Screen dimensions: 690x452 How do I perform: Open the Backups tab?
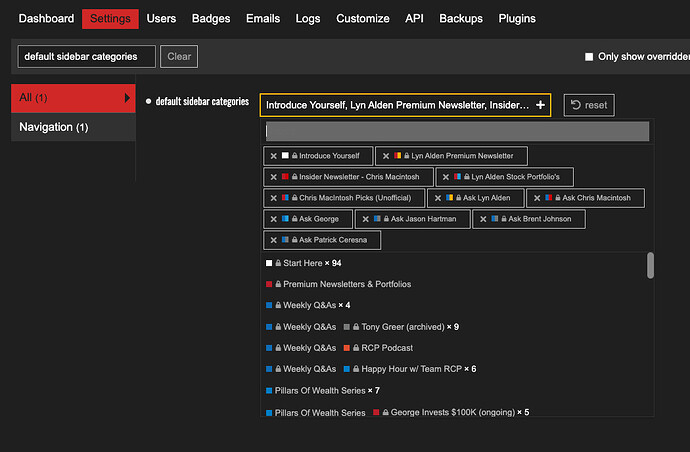pyautogui.click(x=461, y=18)
